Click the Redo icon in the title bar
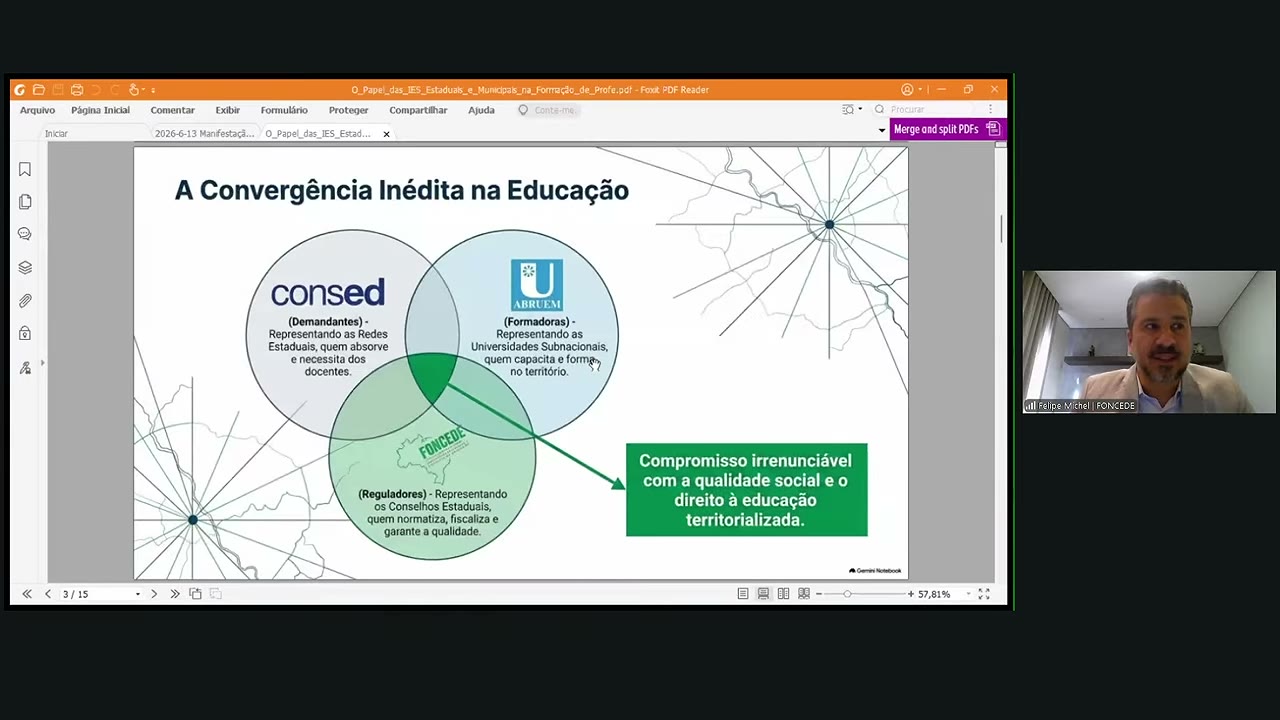The width and height of the screenshot is (1280, 720). tap(115, 89)
